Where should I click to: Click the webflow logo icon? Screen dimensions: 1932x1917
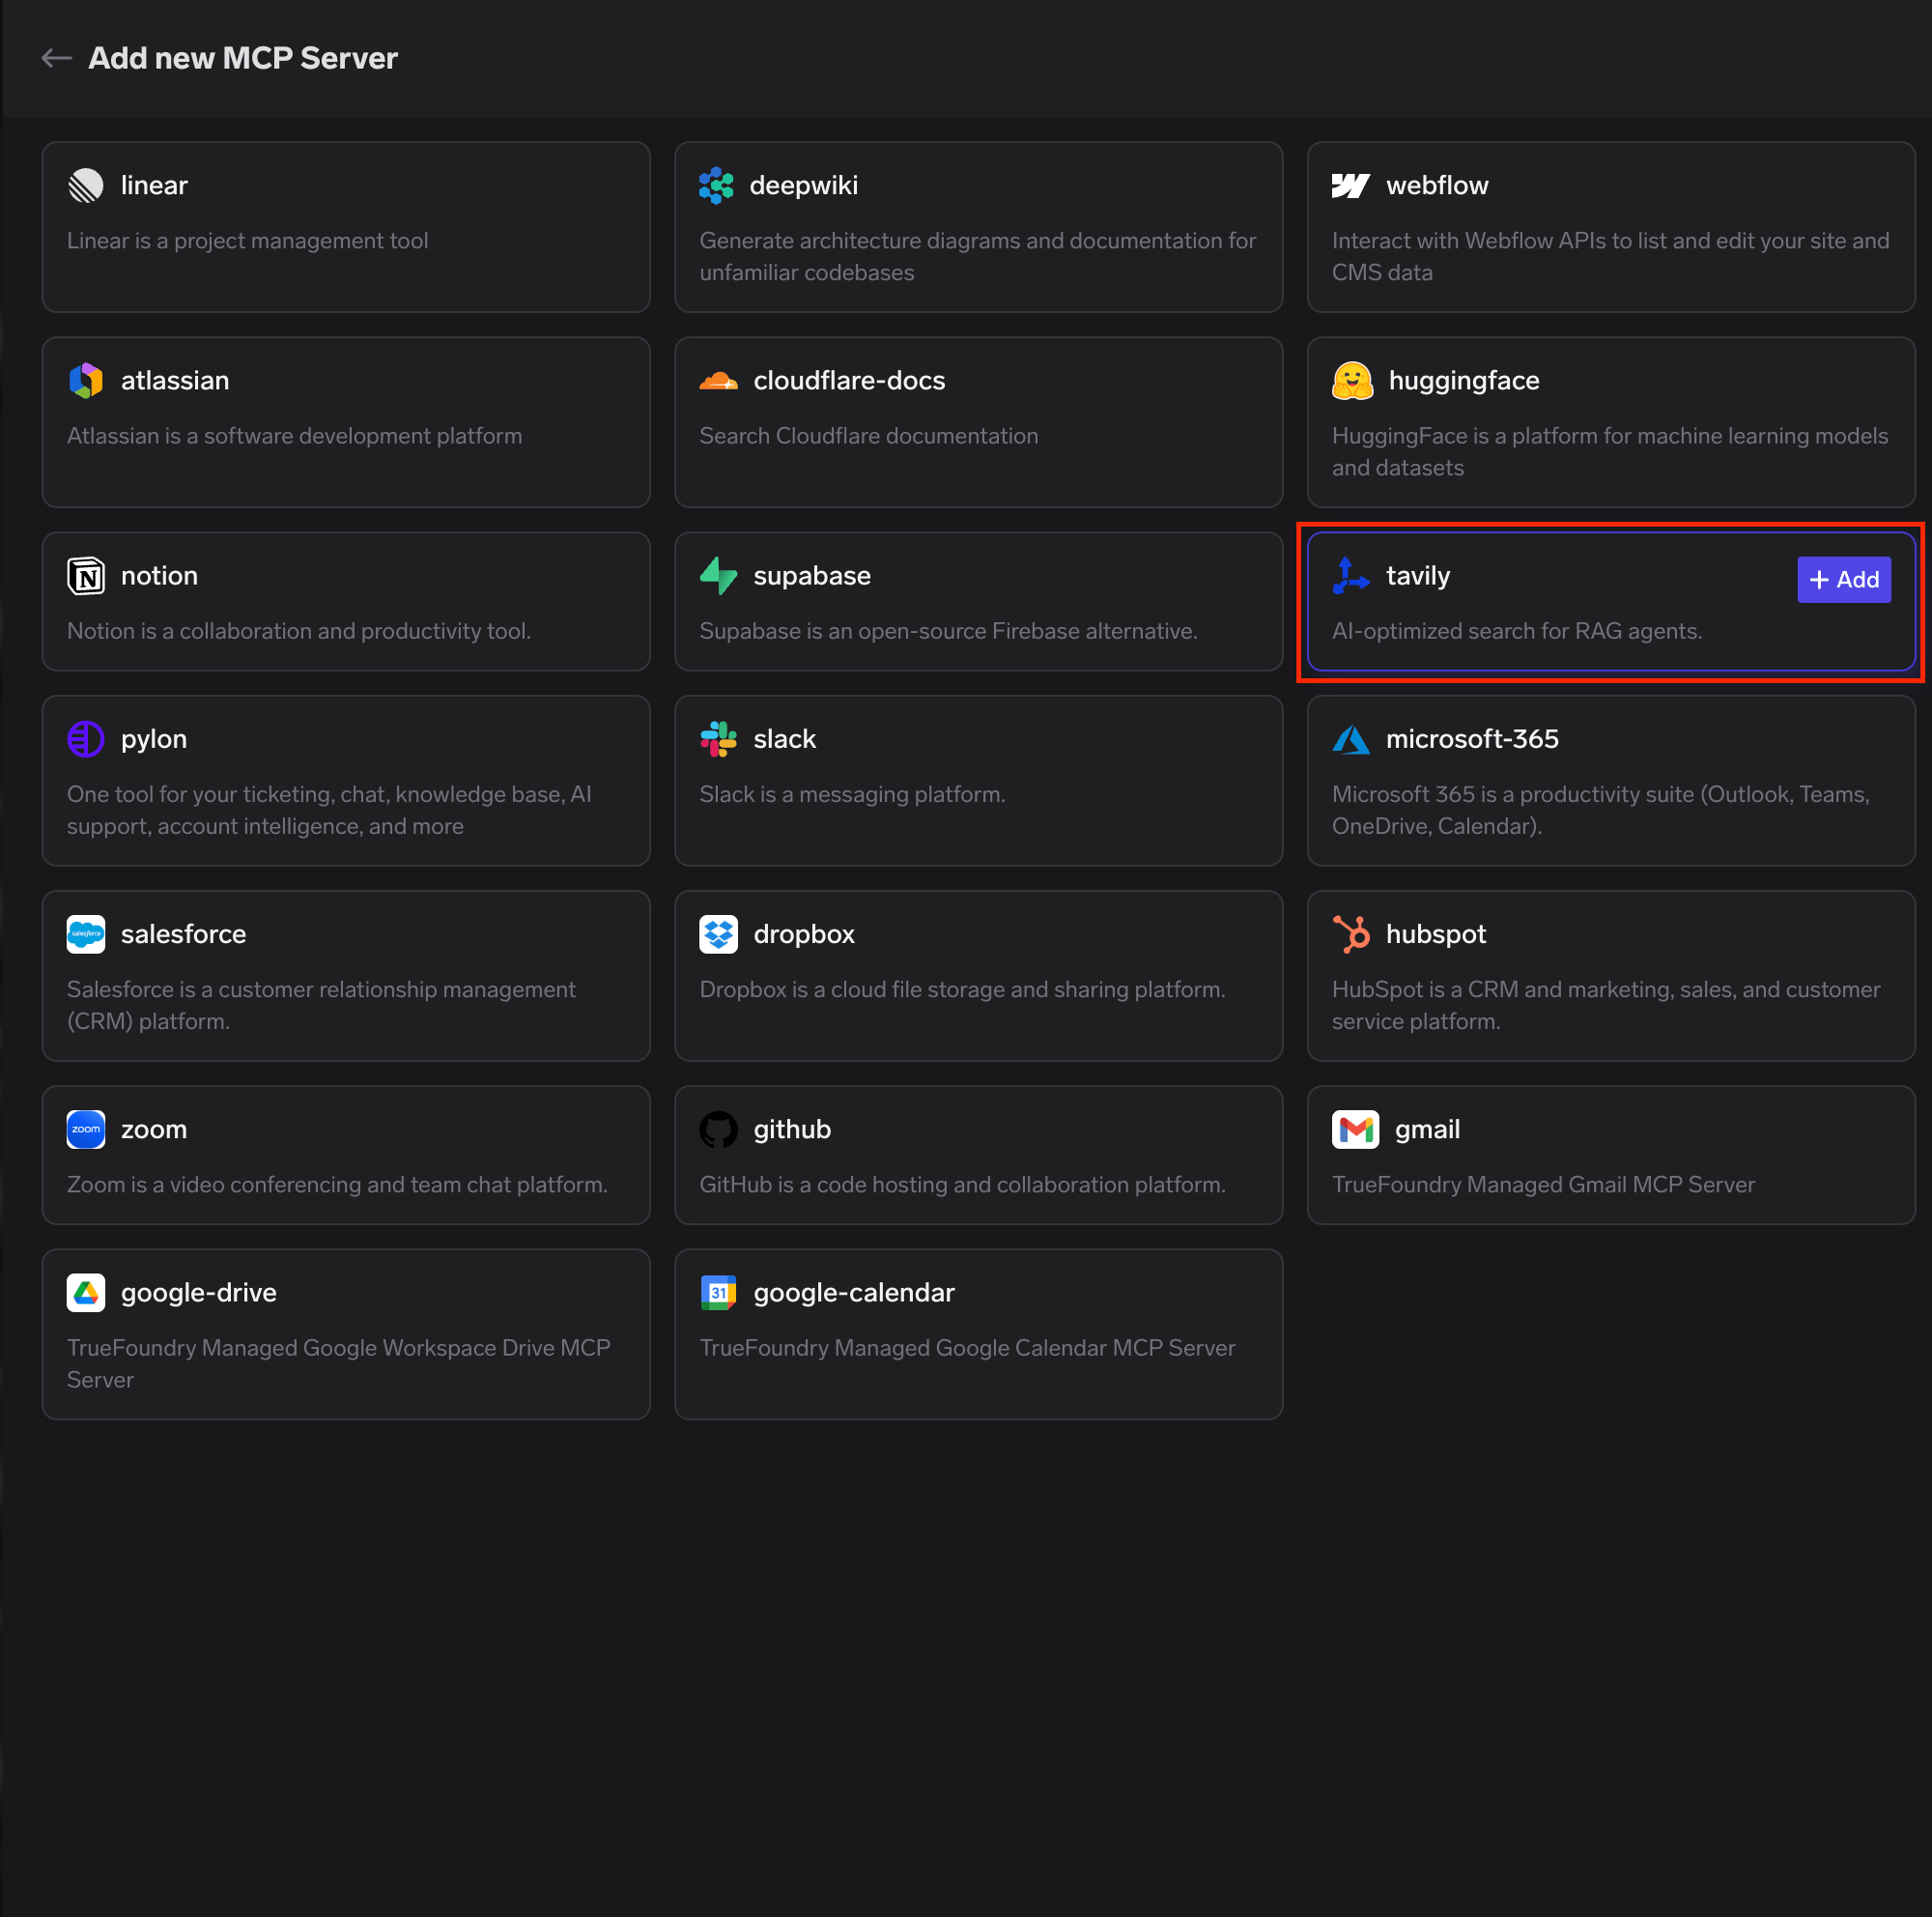coord(1350,185)
